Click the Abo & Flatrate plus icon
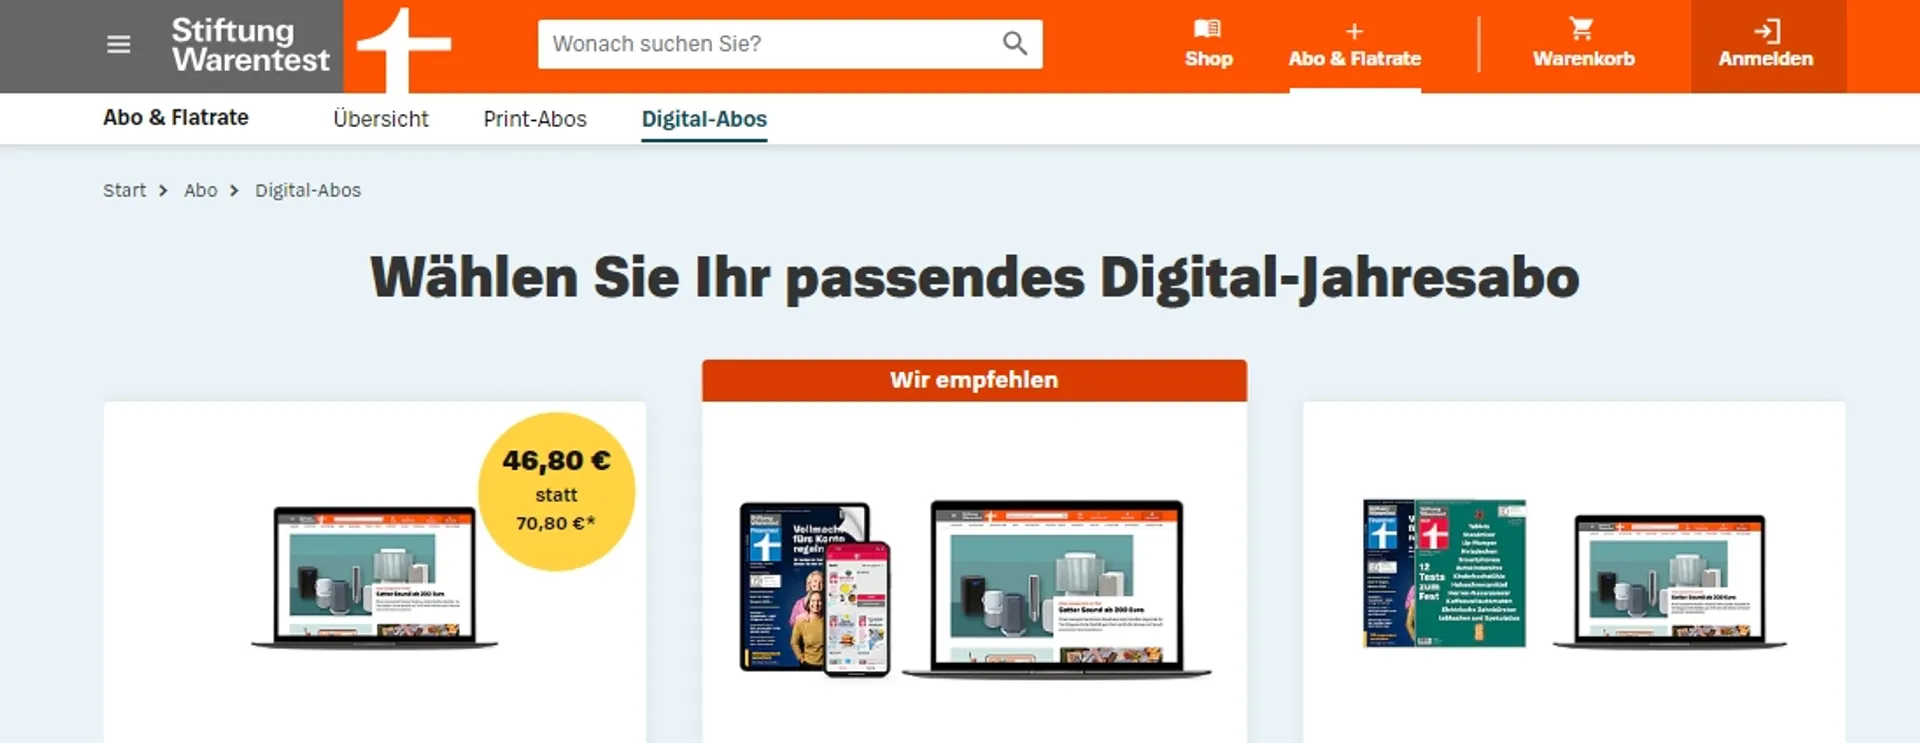1920x743 pixels. [x=1354, y=31]
